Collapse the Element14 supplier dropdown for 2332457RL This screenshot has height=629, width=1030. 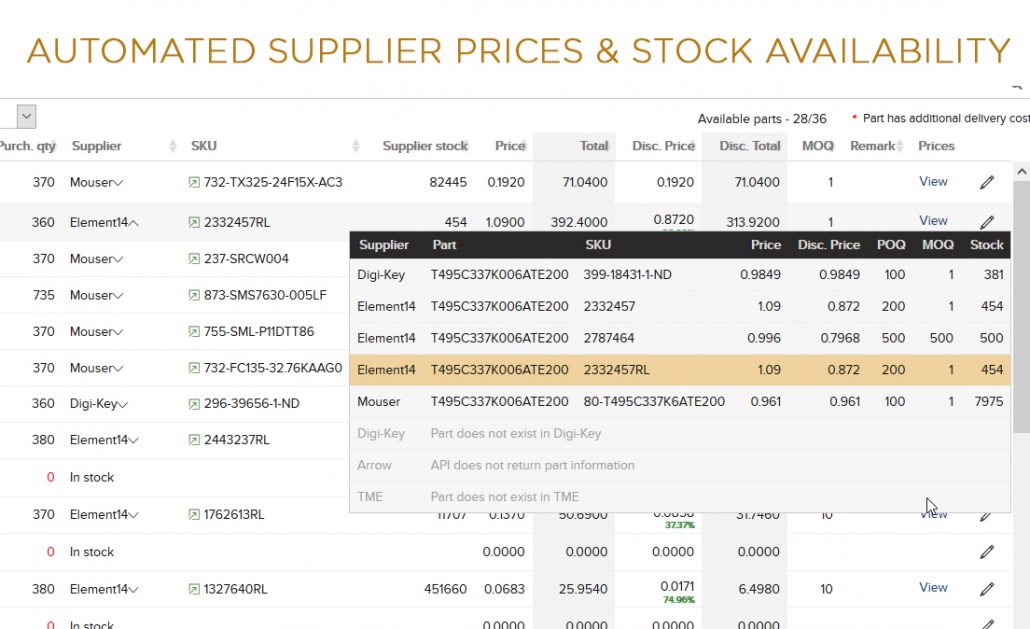click(x=134, y=223)
